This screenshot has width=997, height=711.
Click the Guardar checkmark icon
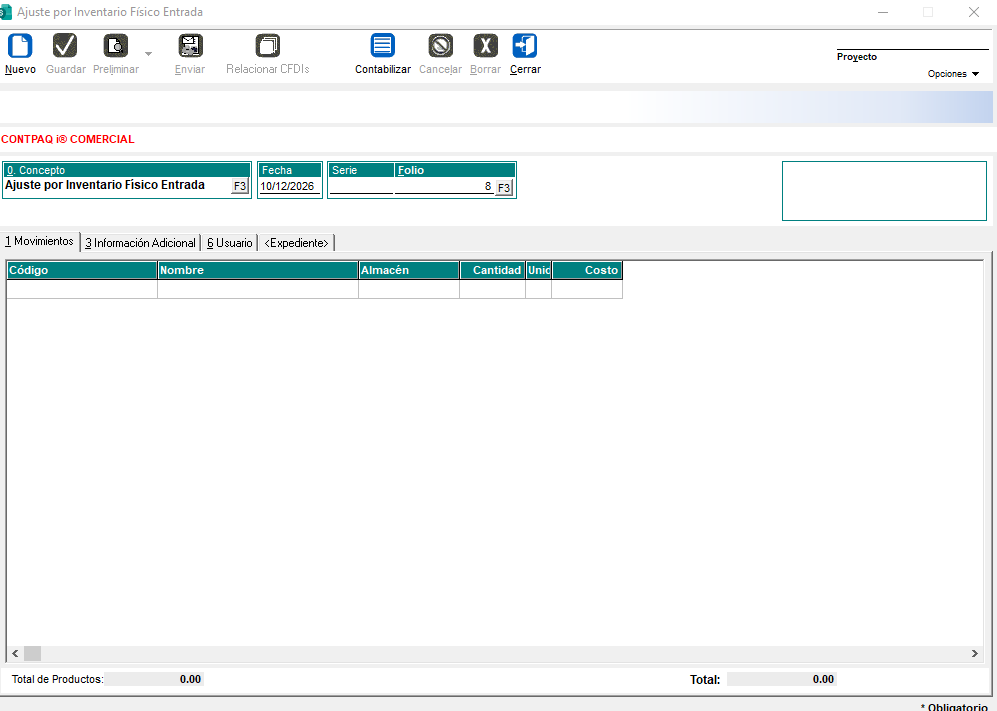pyautogui.click(x=65, y=46)
